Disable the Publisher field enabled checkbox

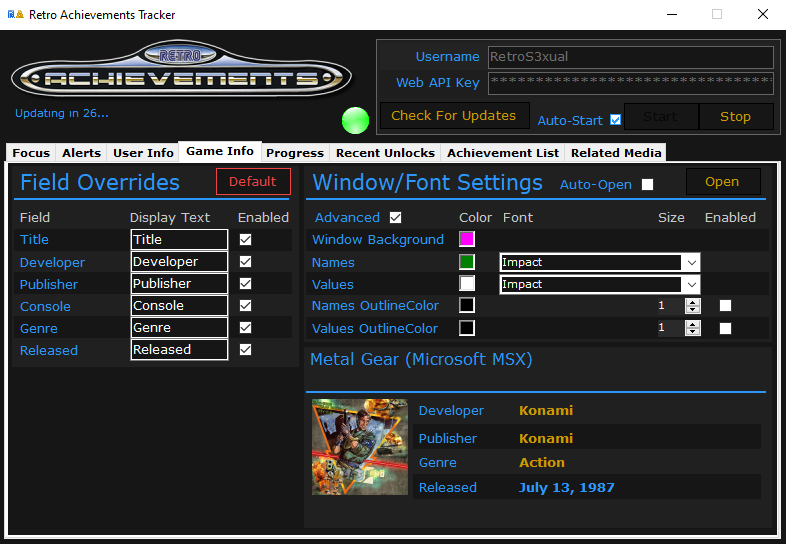pyautogui.click(x=246, y=284)
